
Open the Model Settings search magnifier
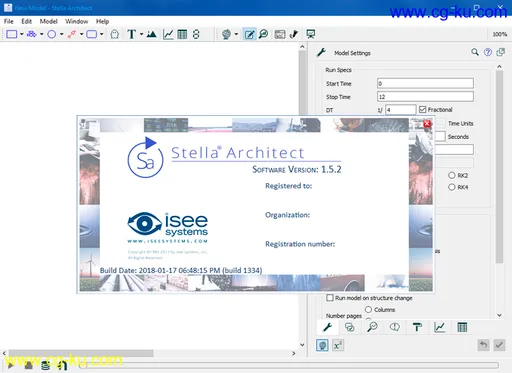coord(475,52)
